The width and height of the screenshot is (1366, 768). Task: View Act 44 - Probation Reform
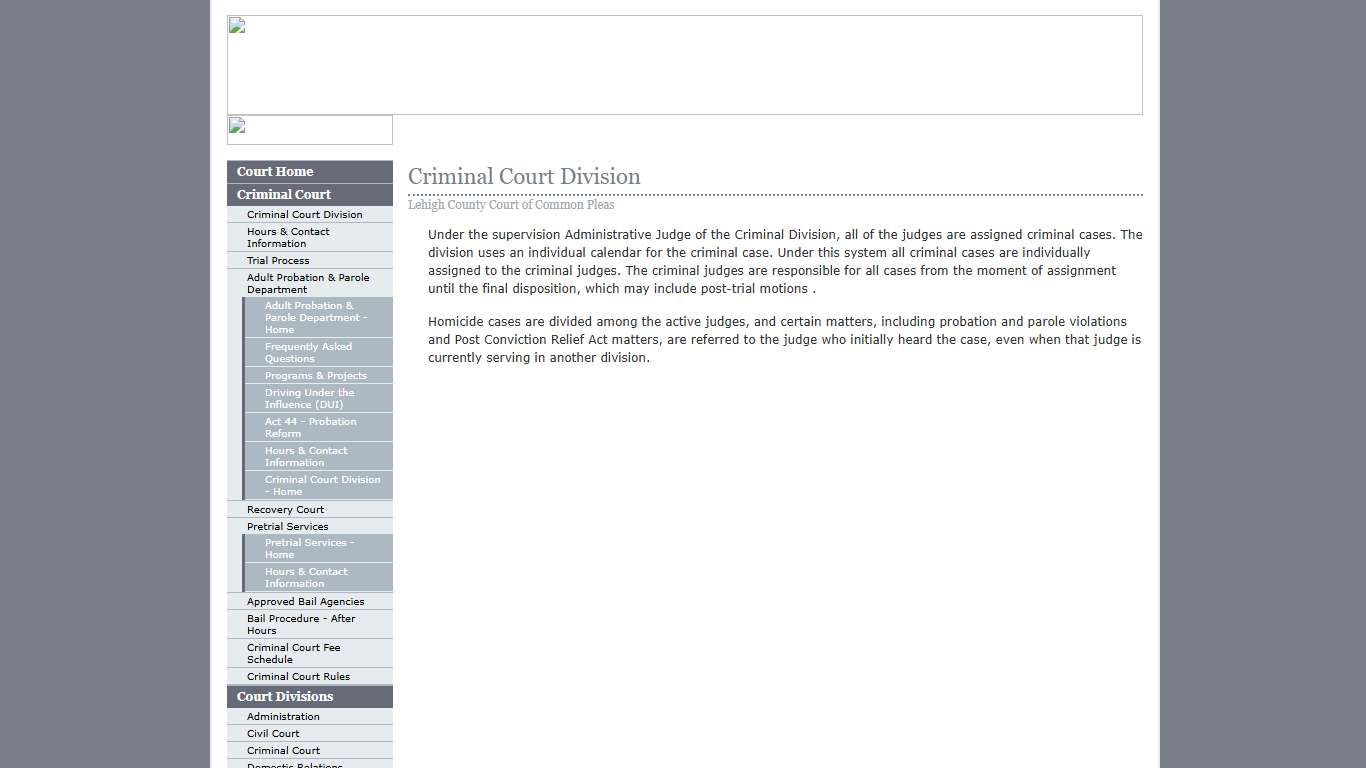pos(311,427)
